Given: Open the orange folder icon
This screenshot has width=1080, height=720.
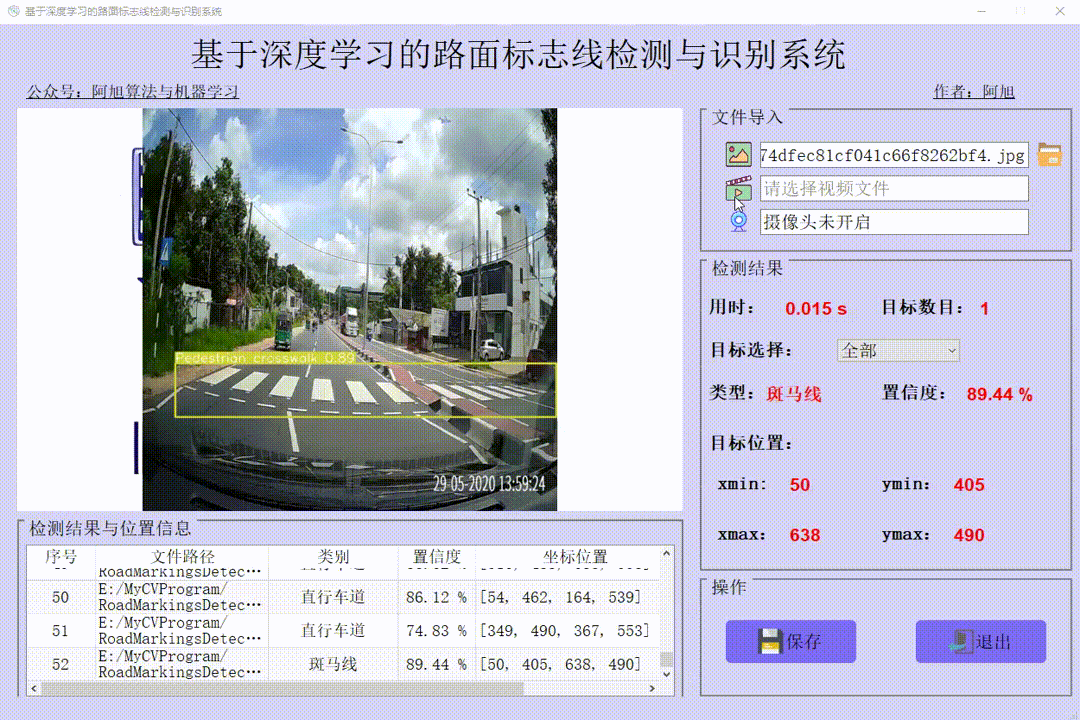Looking at the screenshot, I should 1050,154.
